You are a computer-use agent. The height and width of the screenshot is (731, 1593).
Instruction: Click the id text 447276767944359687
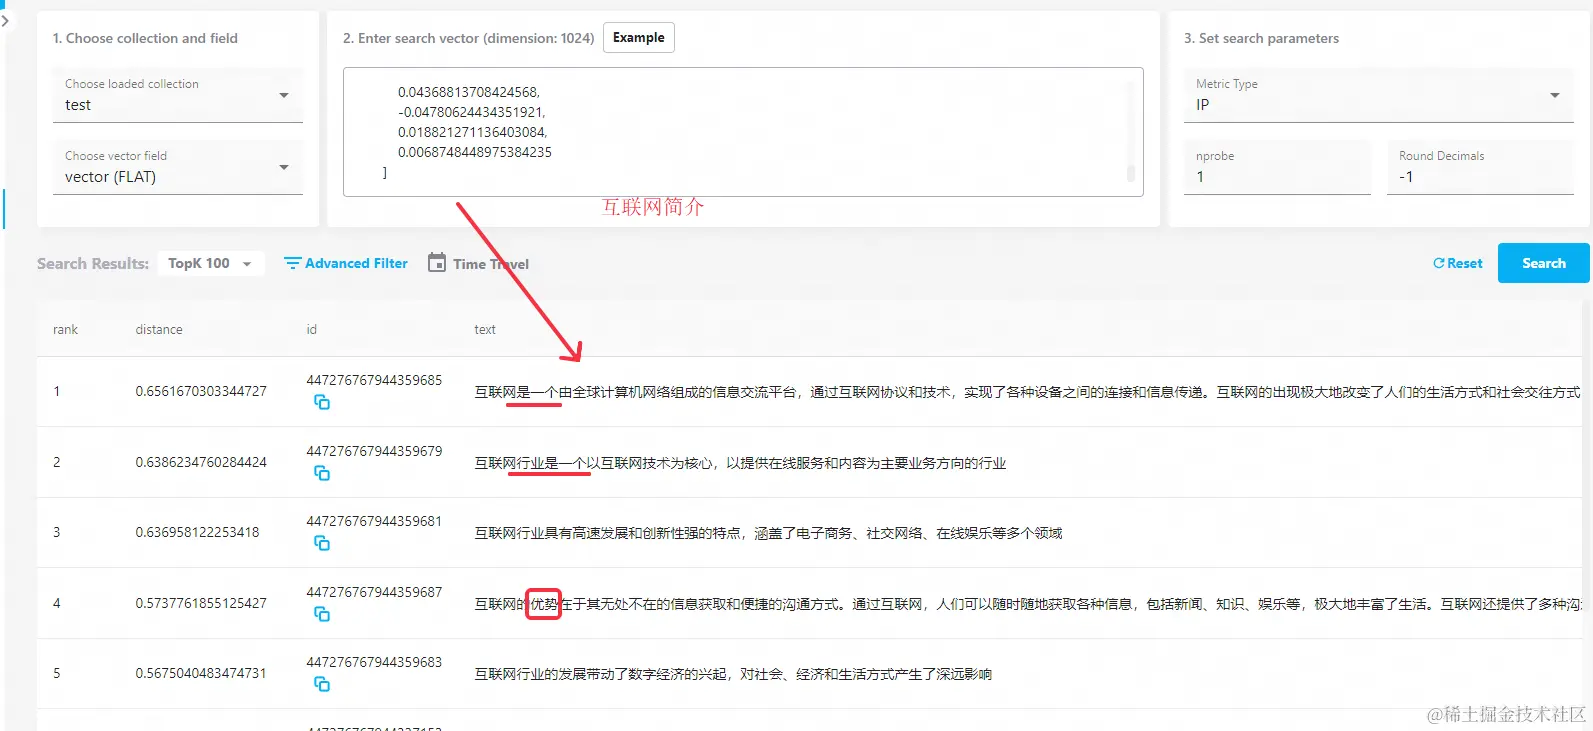pyautogui.click(x=374, y=592)
